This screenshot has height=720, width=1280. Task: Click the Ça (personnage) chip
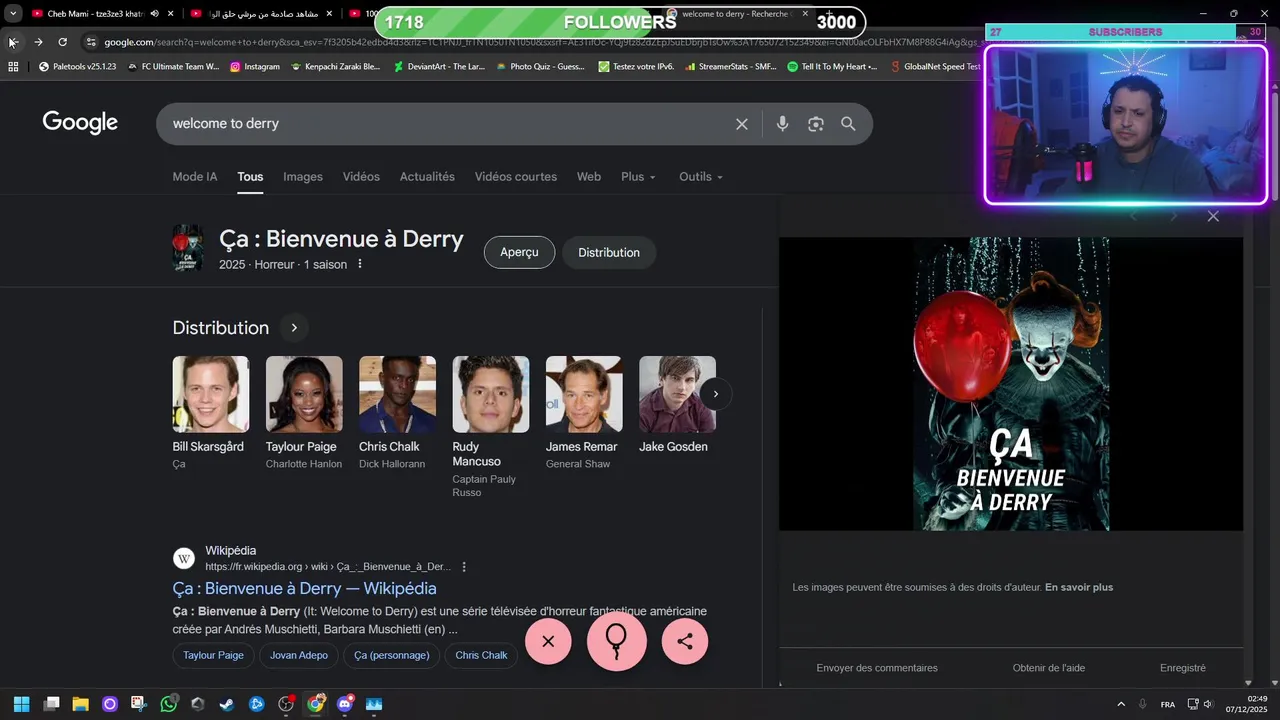click(391, 655)
